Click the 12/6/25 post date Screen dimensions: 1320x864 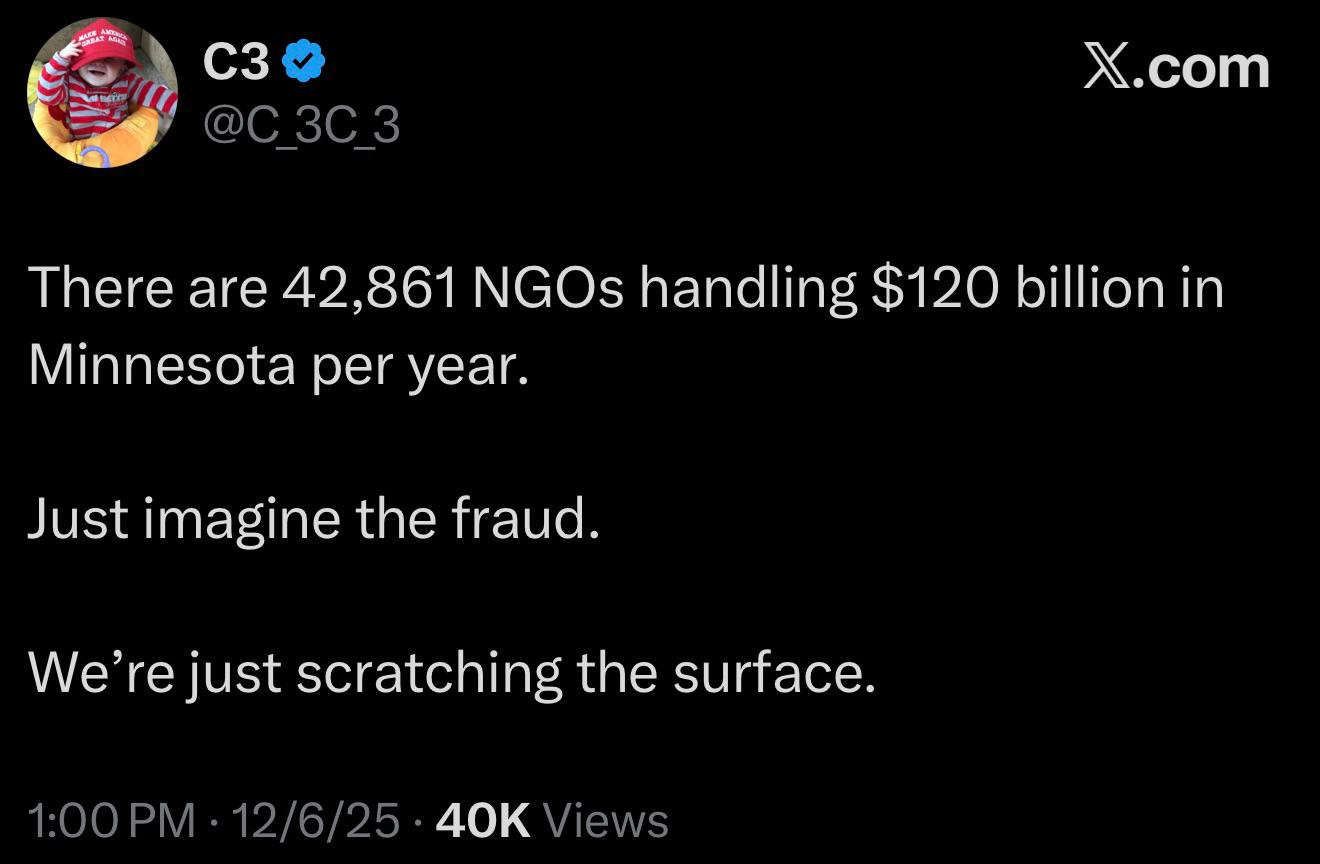pos(315,821)
